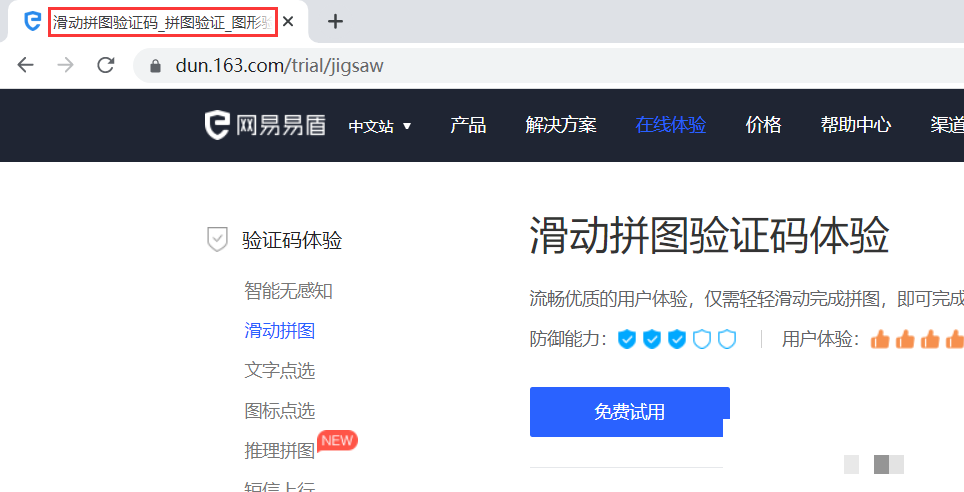The width and height of the screenshot is (964, 492).
Task: Expand the 中文站 language dropdown
Action: [x=380, y=126]
